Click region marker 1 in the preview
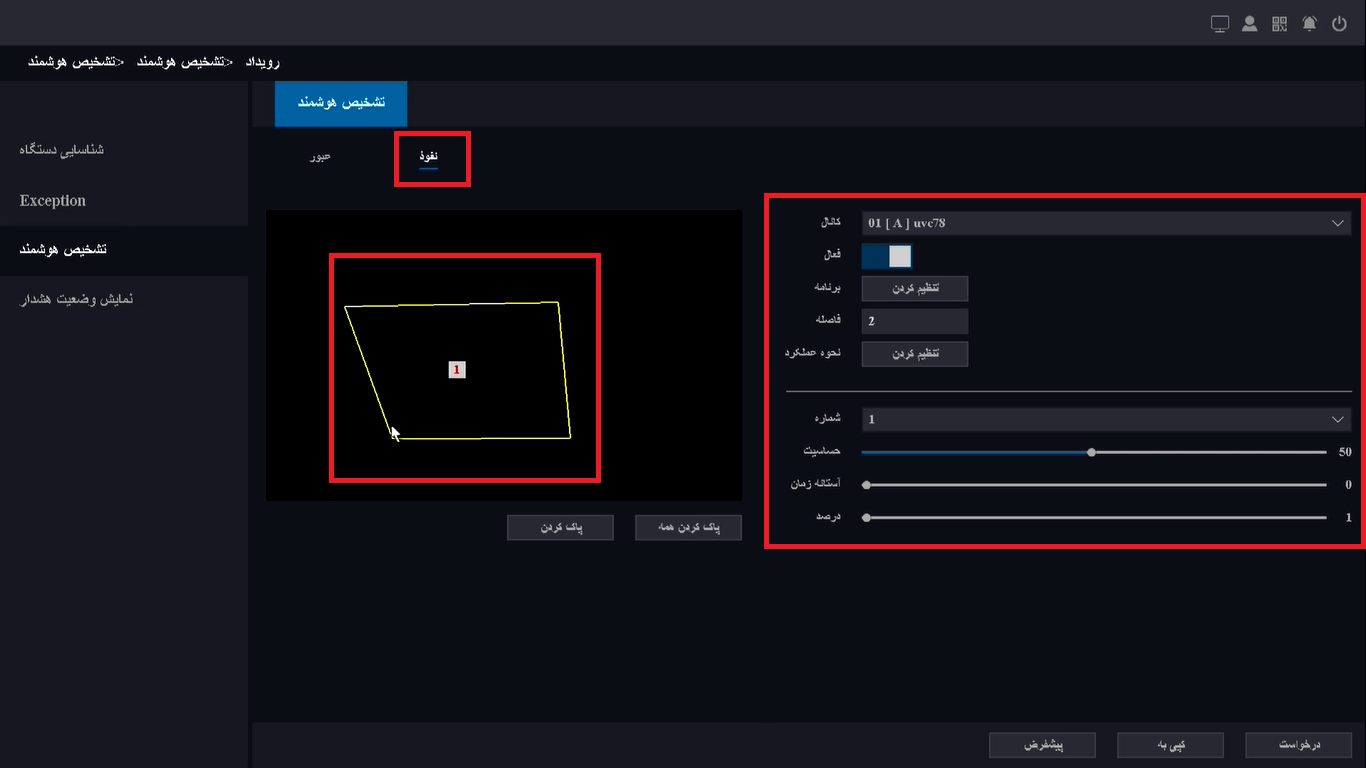This screenshot has width=1366, height=768. [457, 370]
